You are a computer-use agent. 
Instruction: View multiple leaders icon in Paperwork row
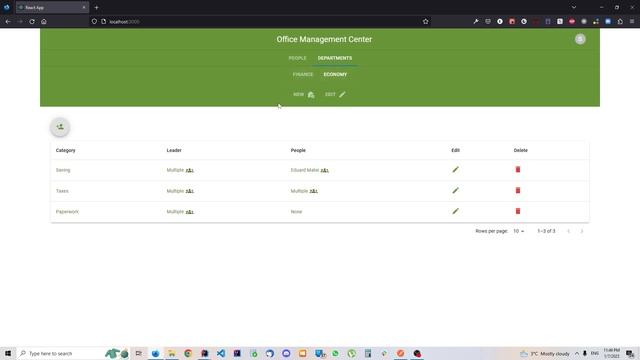tap(190, 212)
